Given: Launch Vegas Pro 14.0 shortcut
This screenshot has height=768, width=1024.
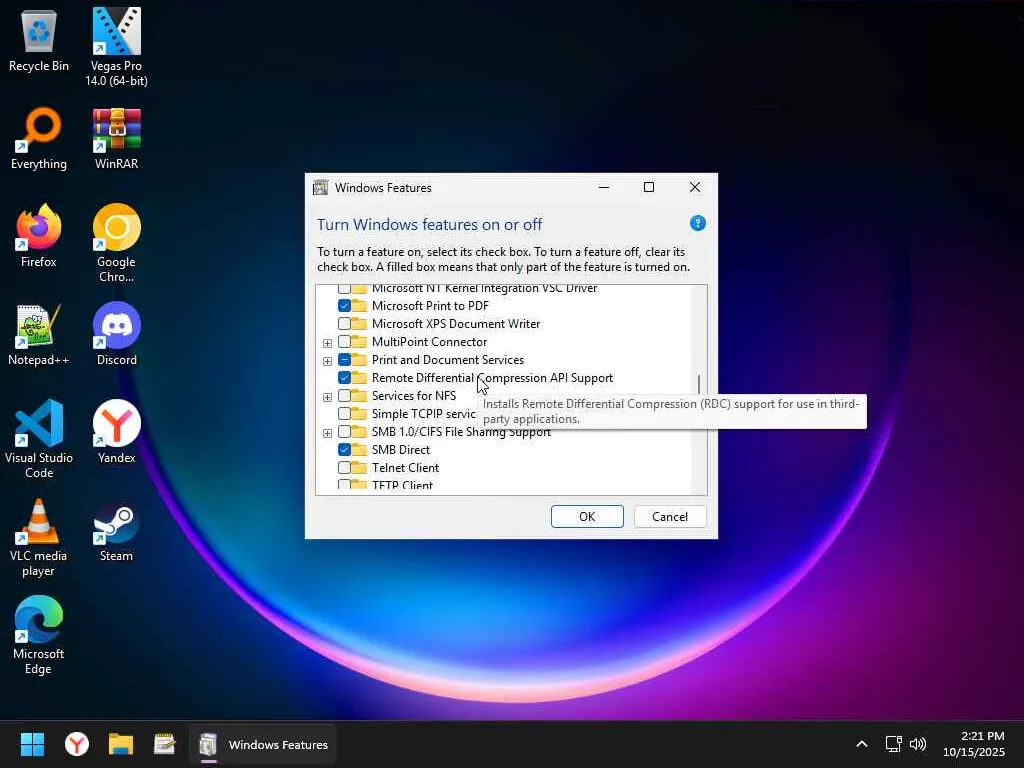Looking at the screenshot, I should [116, 47].
